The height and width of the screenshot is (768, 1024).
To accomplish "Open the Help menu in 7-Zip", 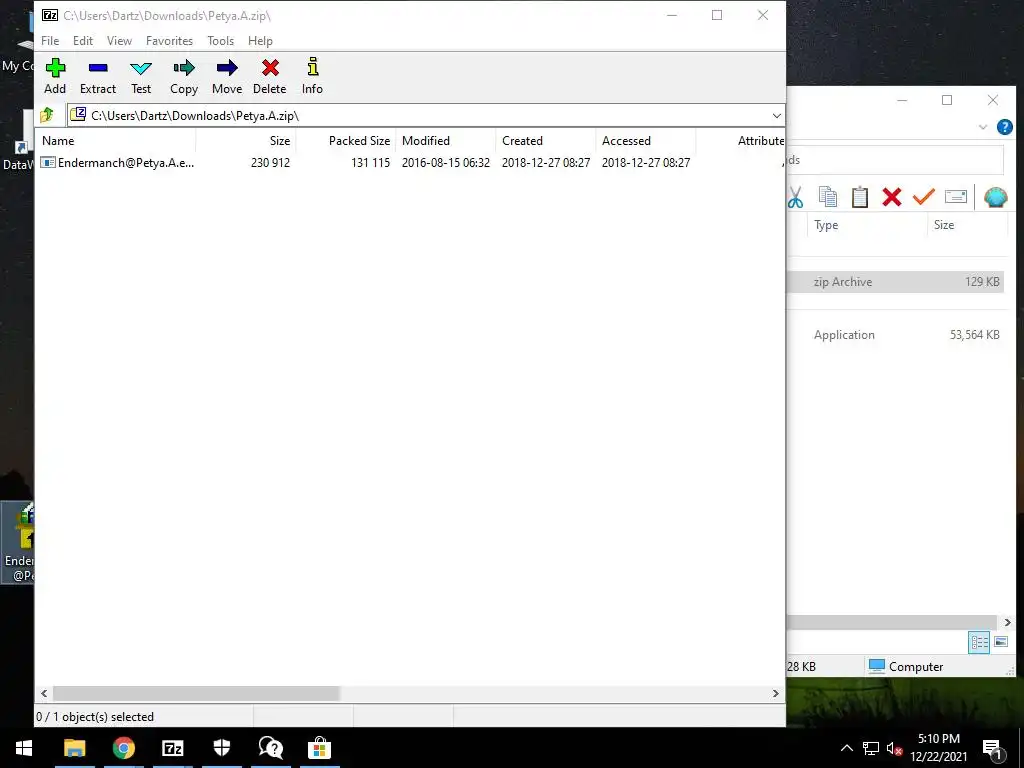I will pyautogui.click(x=260, y=40).
